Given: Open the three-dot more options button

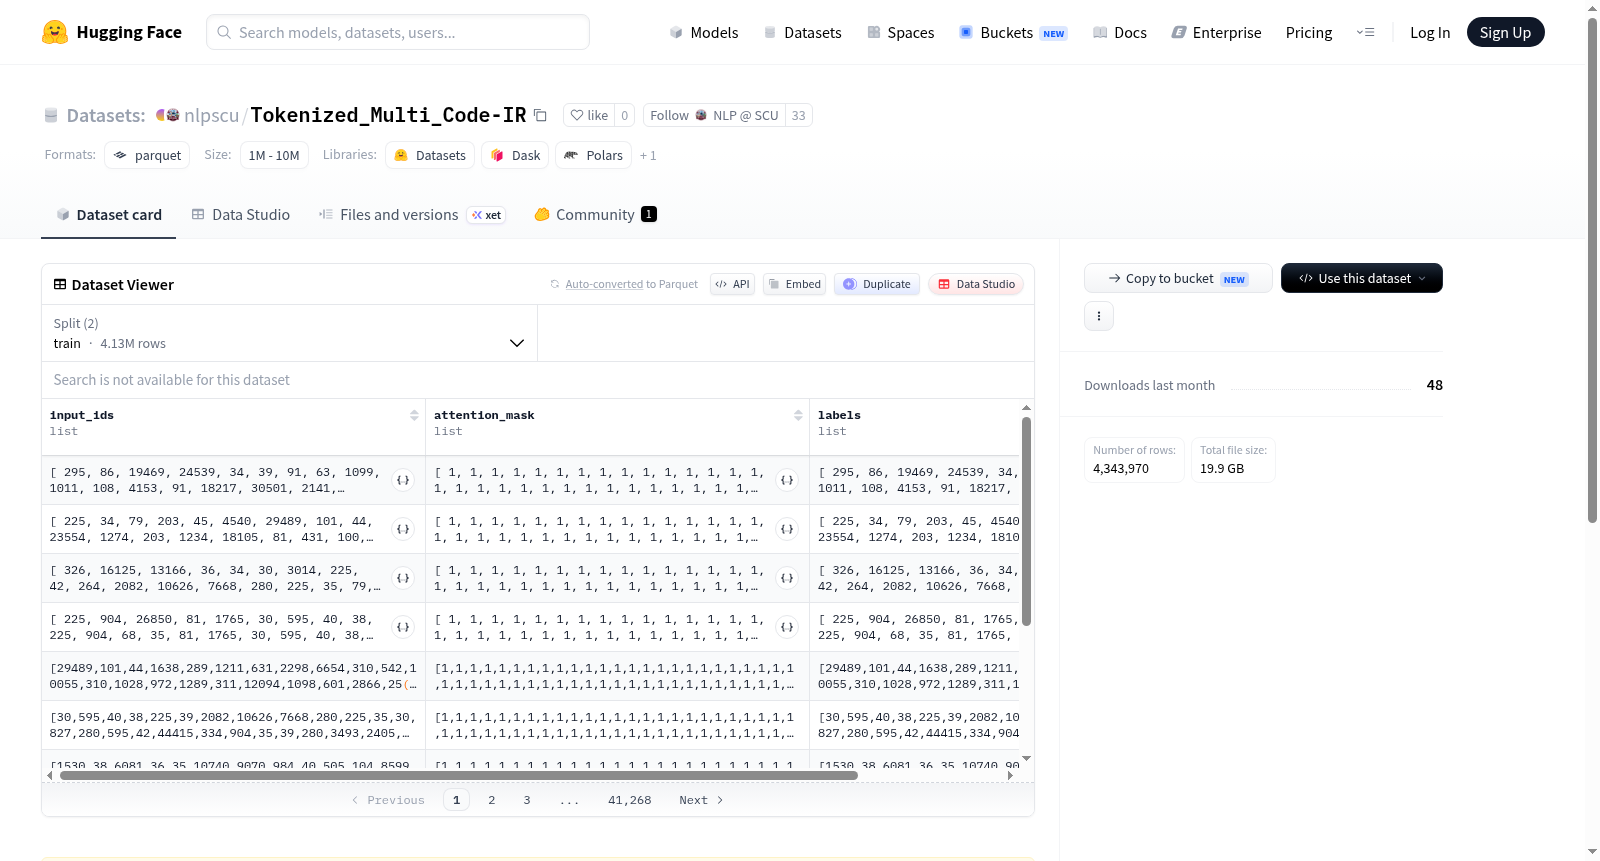Looking at the screenshot, I should [x=1099, y=316].
